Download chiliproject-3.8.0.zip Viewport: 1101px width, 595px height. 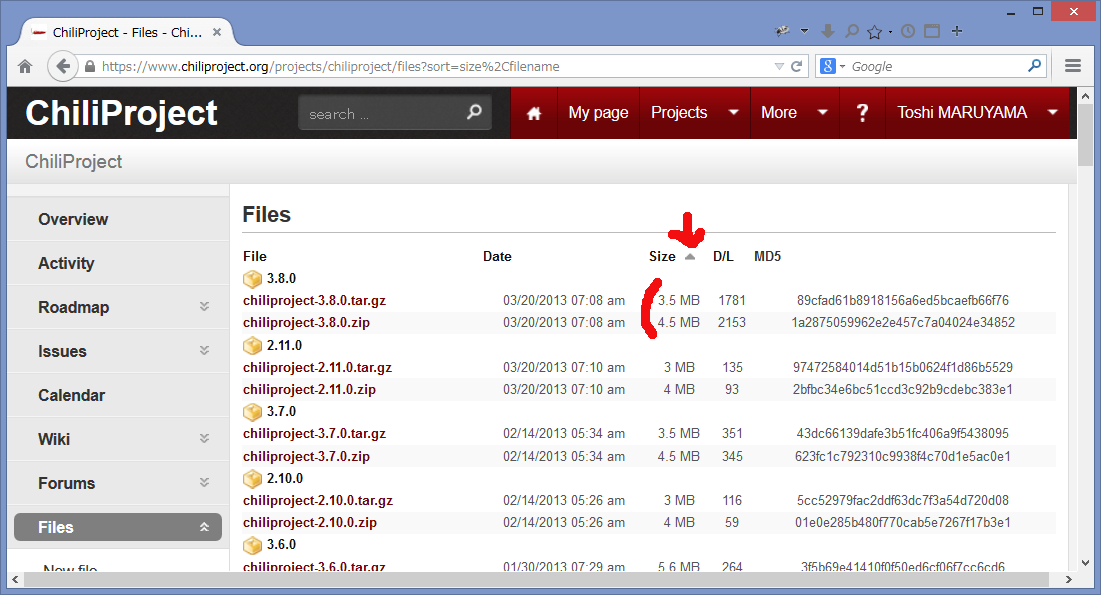[x=306, y=322]
